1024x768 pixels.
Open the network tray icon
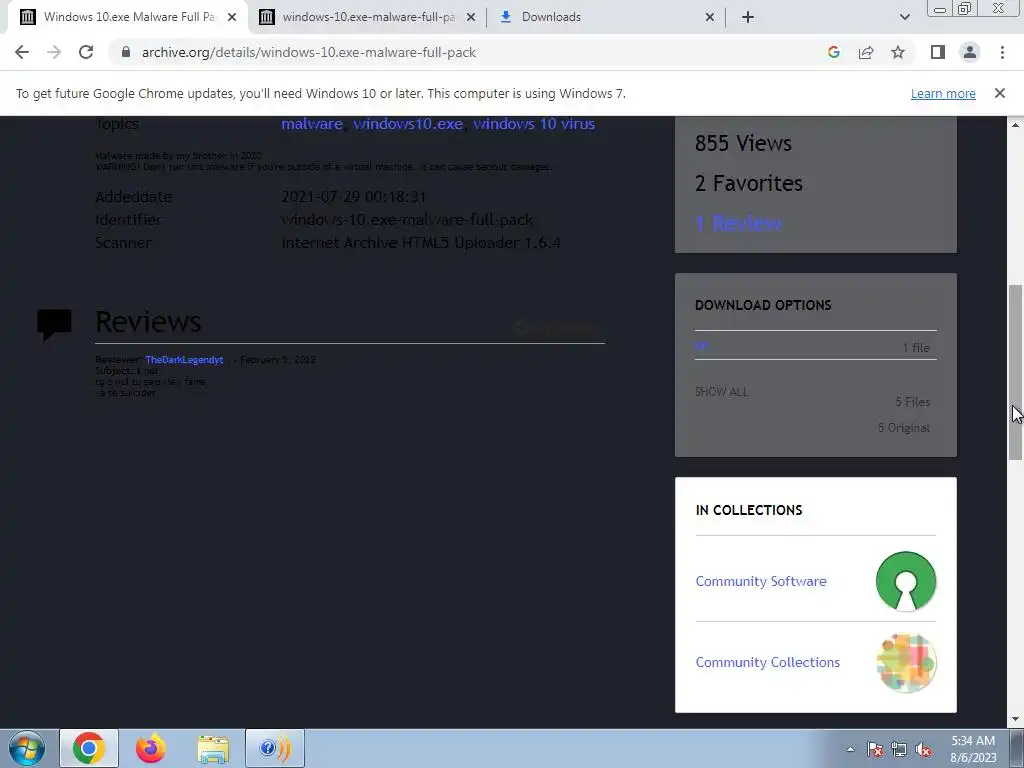899,749
